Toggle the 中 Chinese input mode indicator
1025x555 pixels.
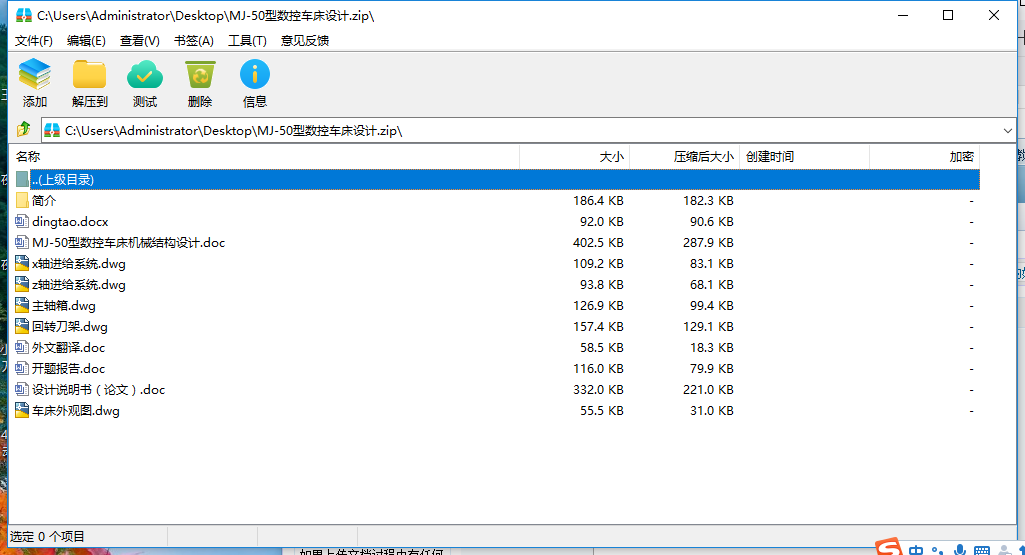(916, 550)
